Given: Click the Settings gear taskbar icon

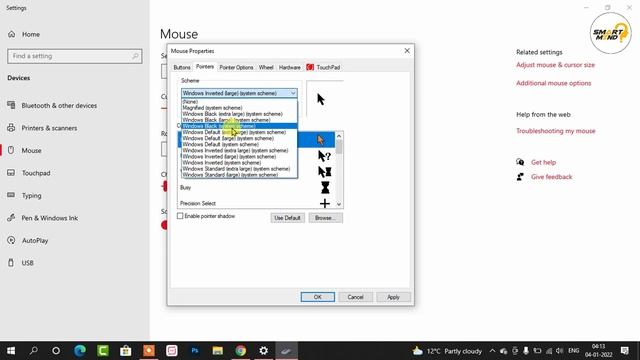Looking at the screenshot, I should 264,351.
